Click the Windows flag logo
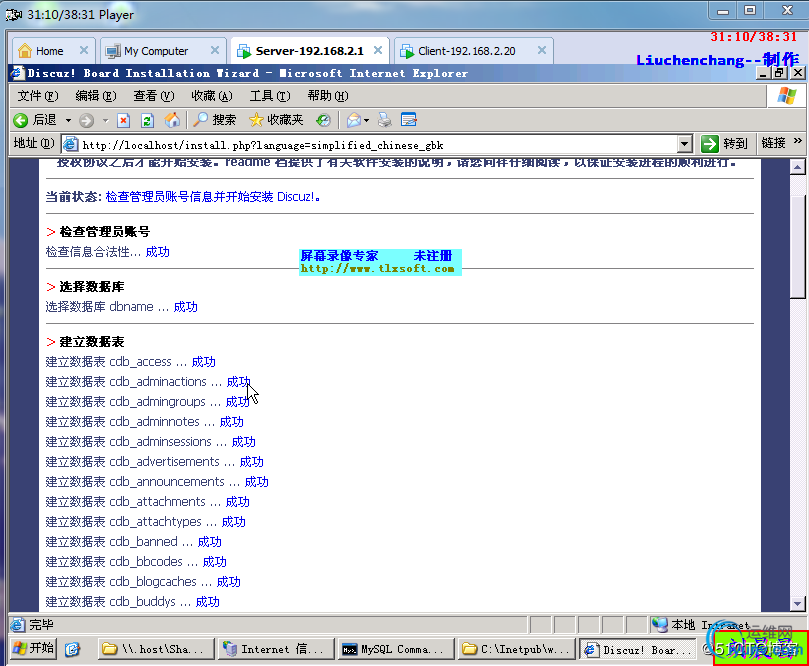The height and width of the screenshot is (666, 809). pos(787,95)
